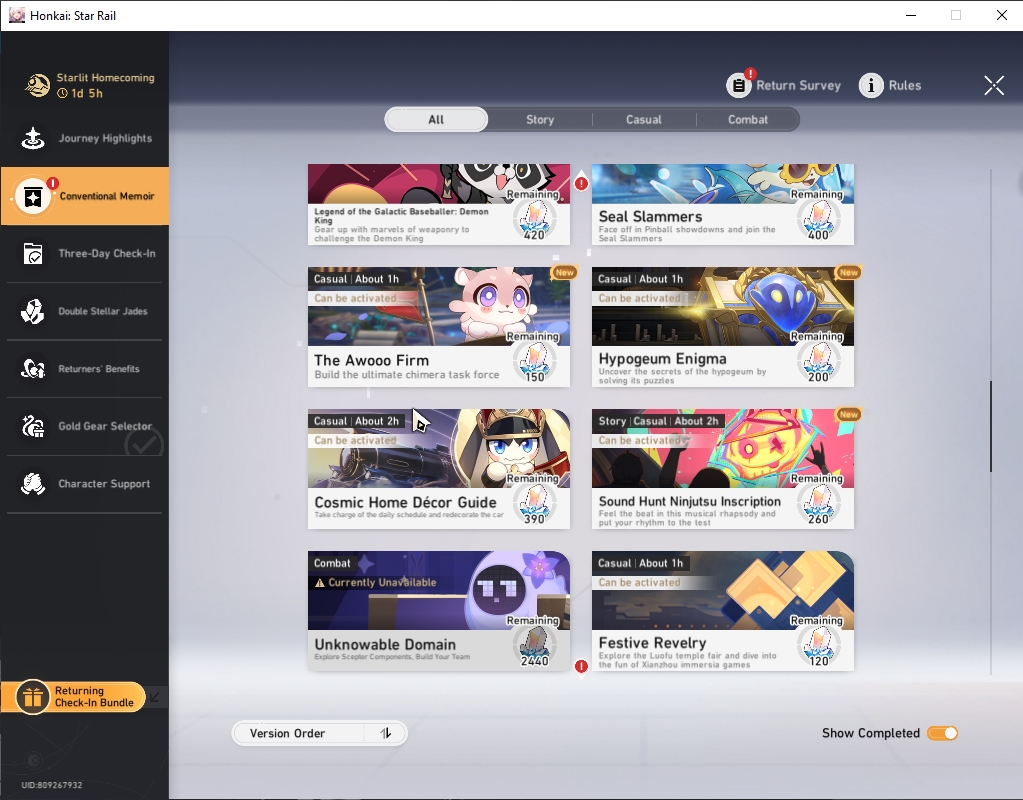1023x800 pixels.
Task: Select the Casual filter tab
Action: (644, 119)
